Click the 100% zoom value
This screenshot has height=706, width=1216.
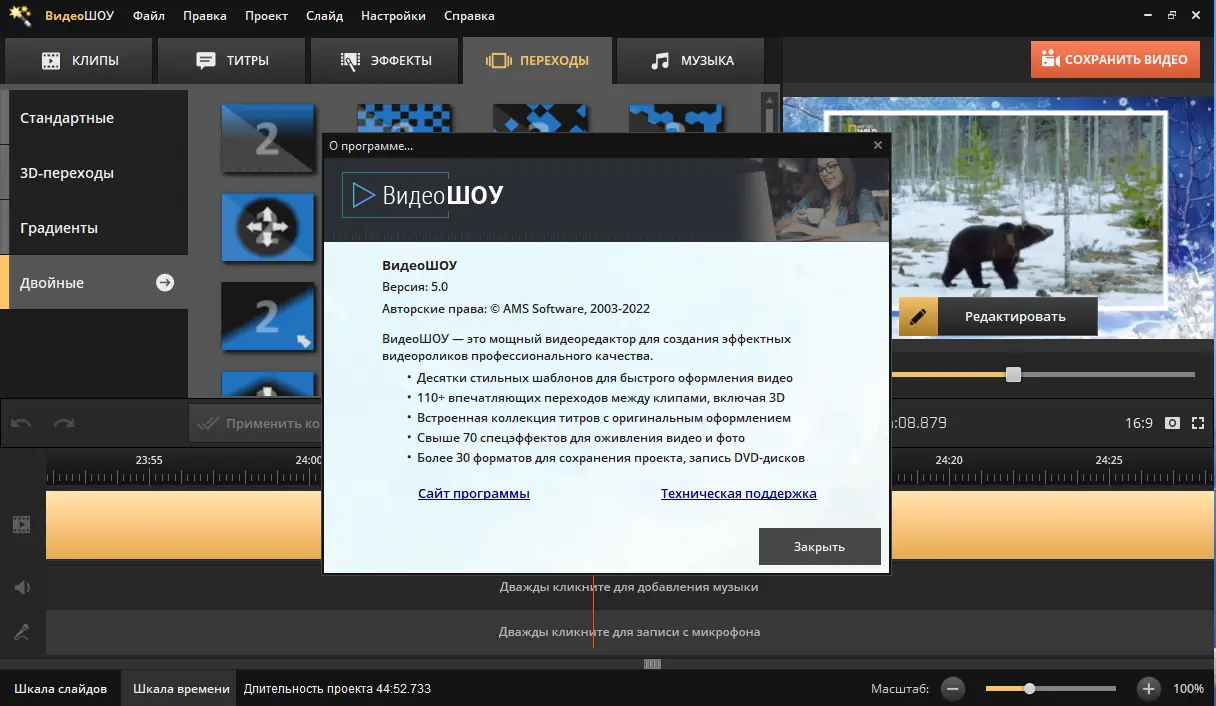(x=1188, y=688)
